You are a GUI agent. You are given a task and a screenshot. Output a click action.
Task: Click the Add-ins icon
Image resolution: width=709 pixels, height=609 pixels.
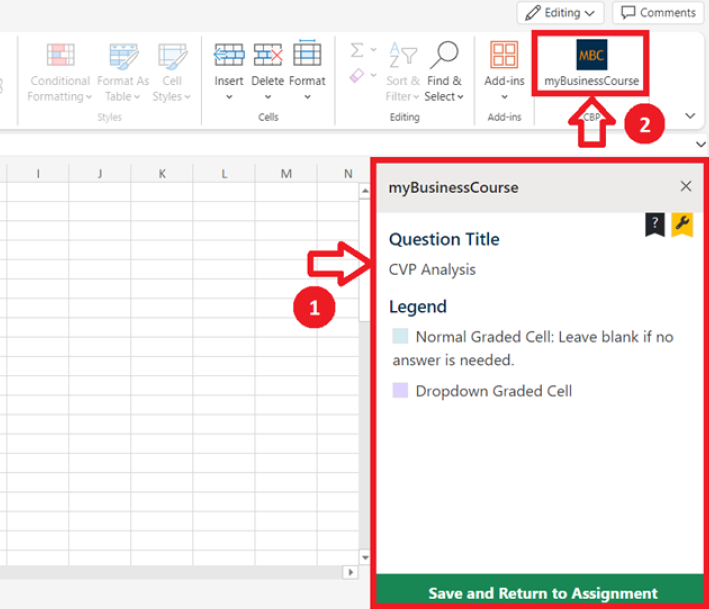(504, 55)
